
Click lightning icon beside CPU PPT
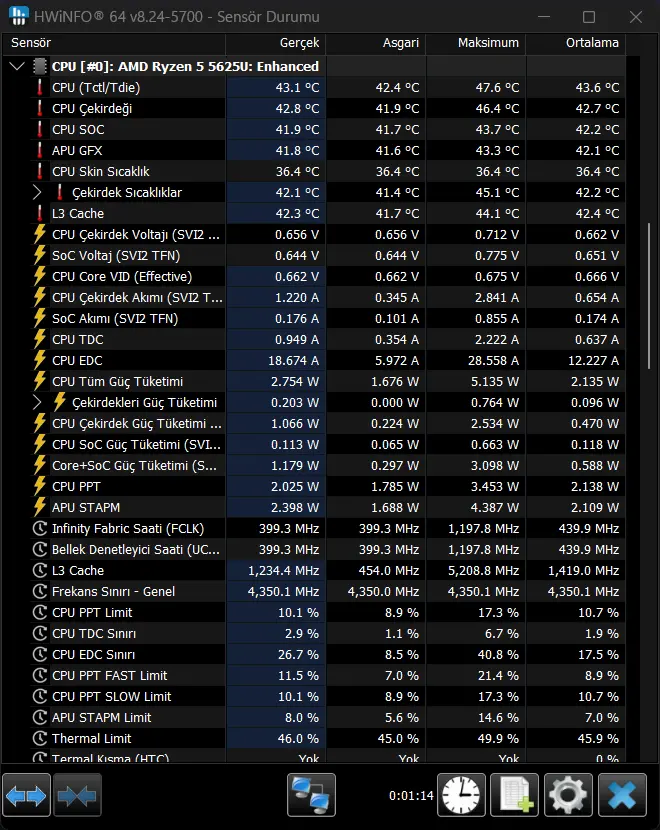click(40, 486)
